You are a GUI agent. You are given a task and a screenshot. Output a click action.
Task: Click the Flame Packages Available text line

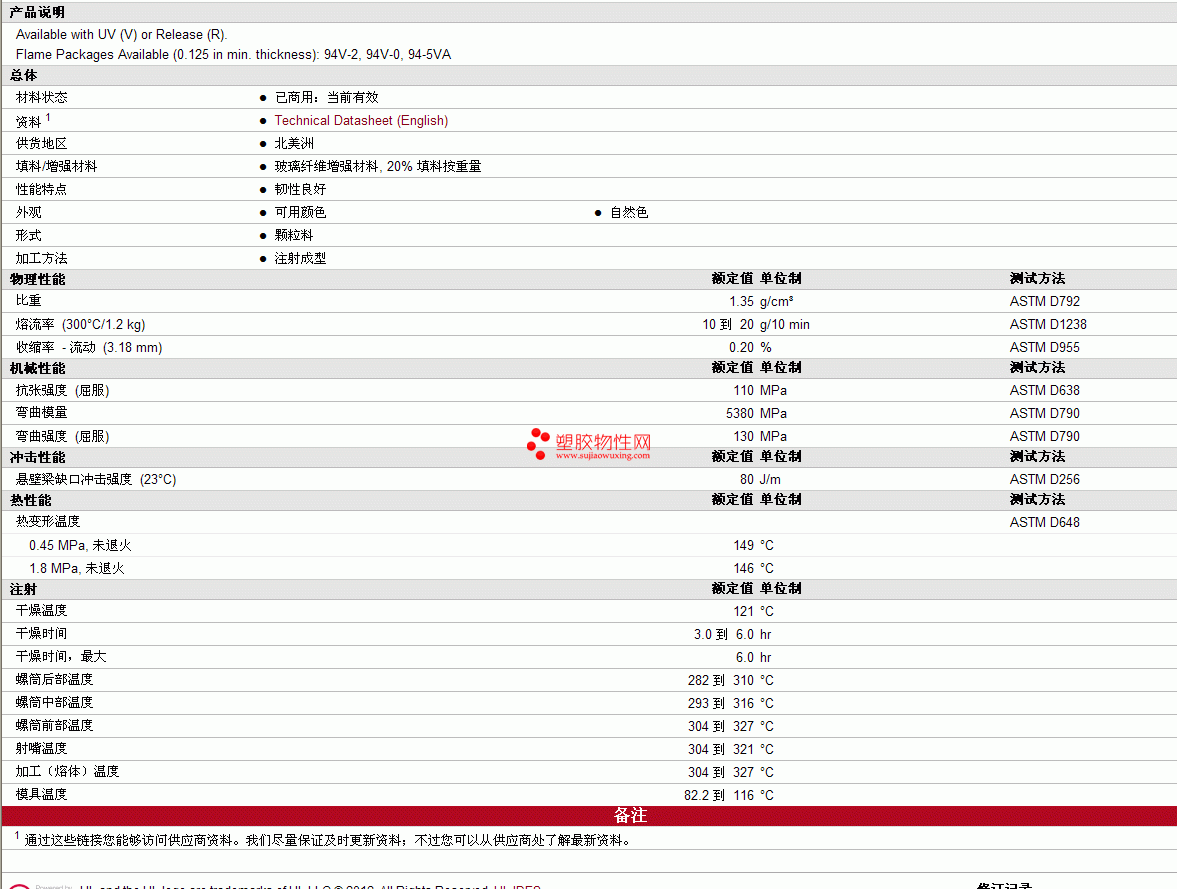[233, 55]
